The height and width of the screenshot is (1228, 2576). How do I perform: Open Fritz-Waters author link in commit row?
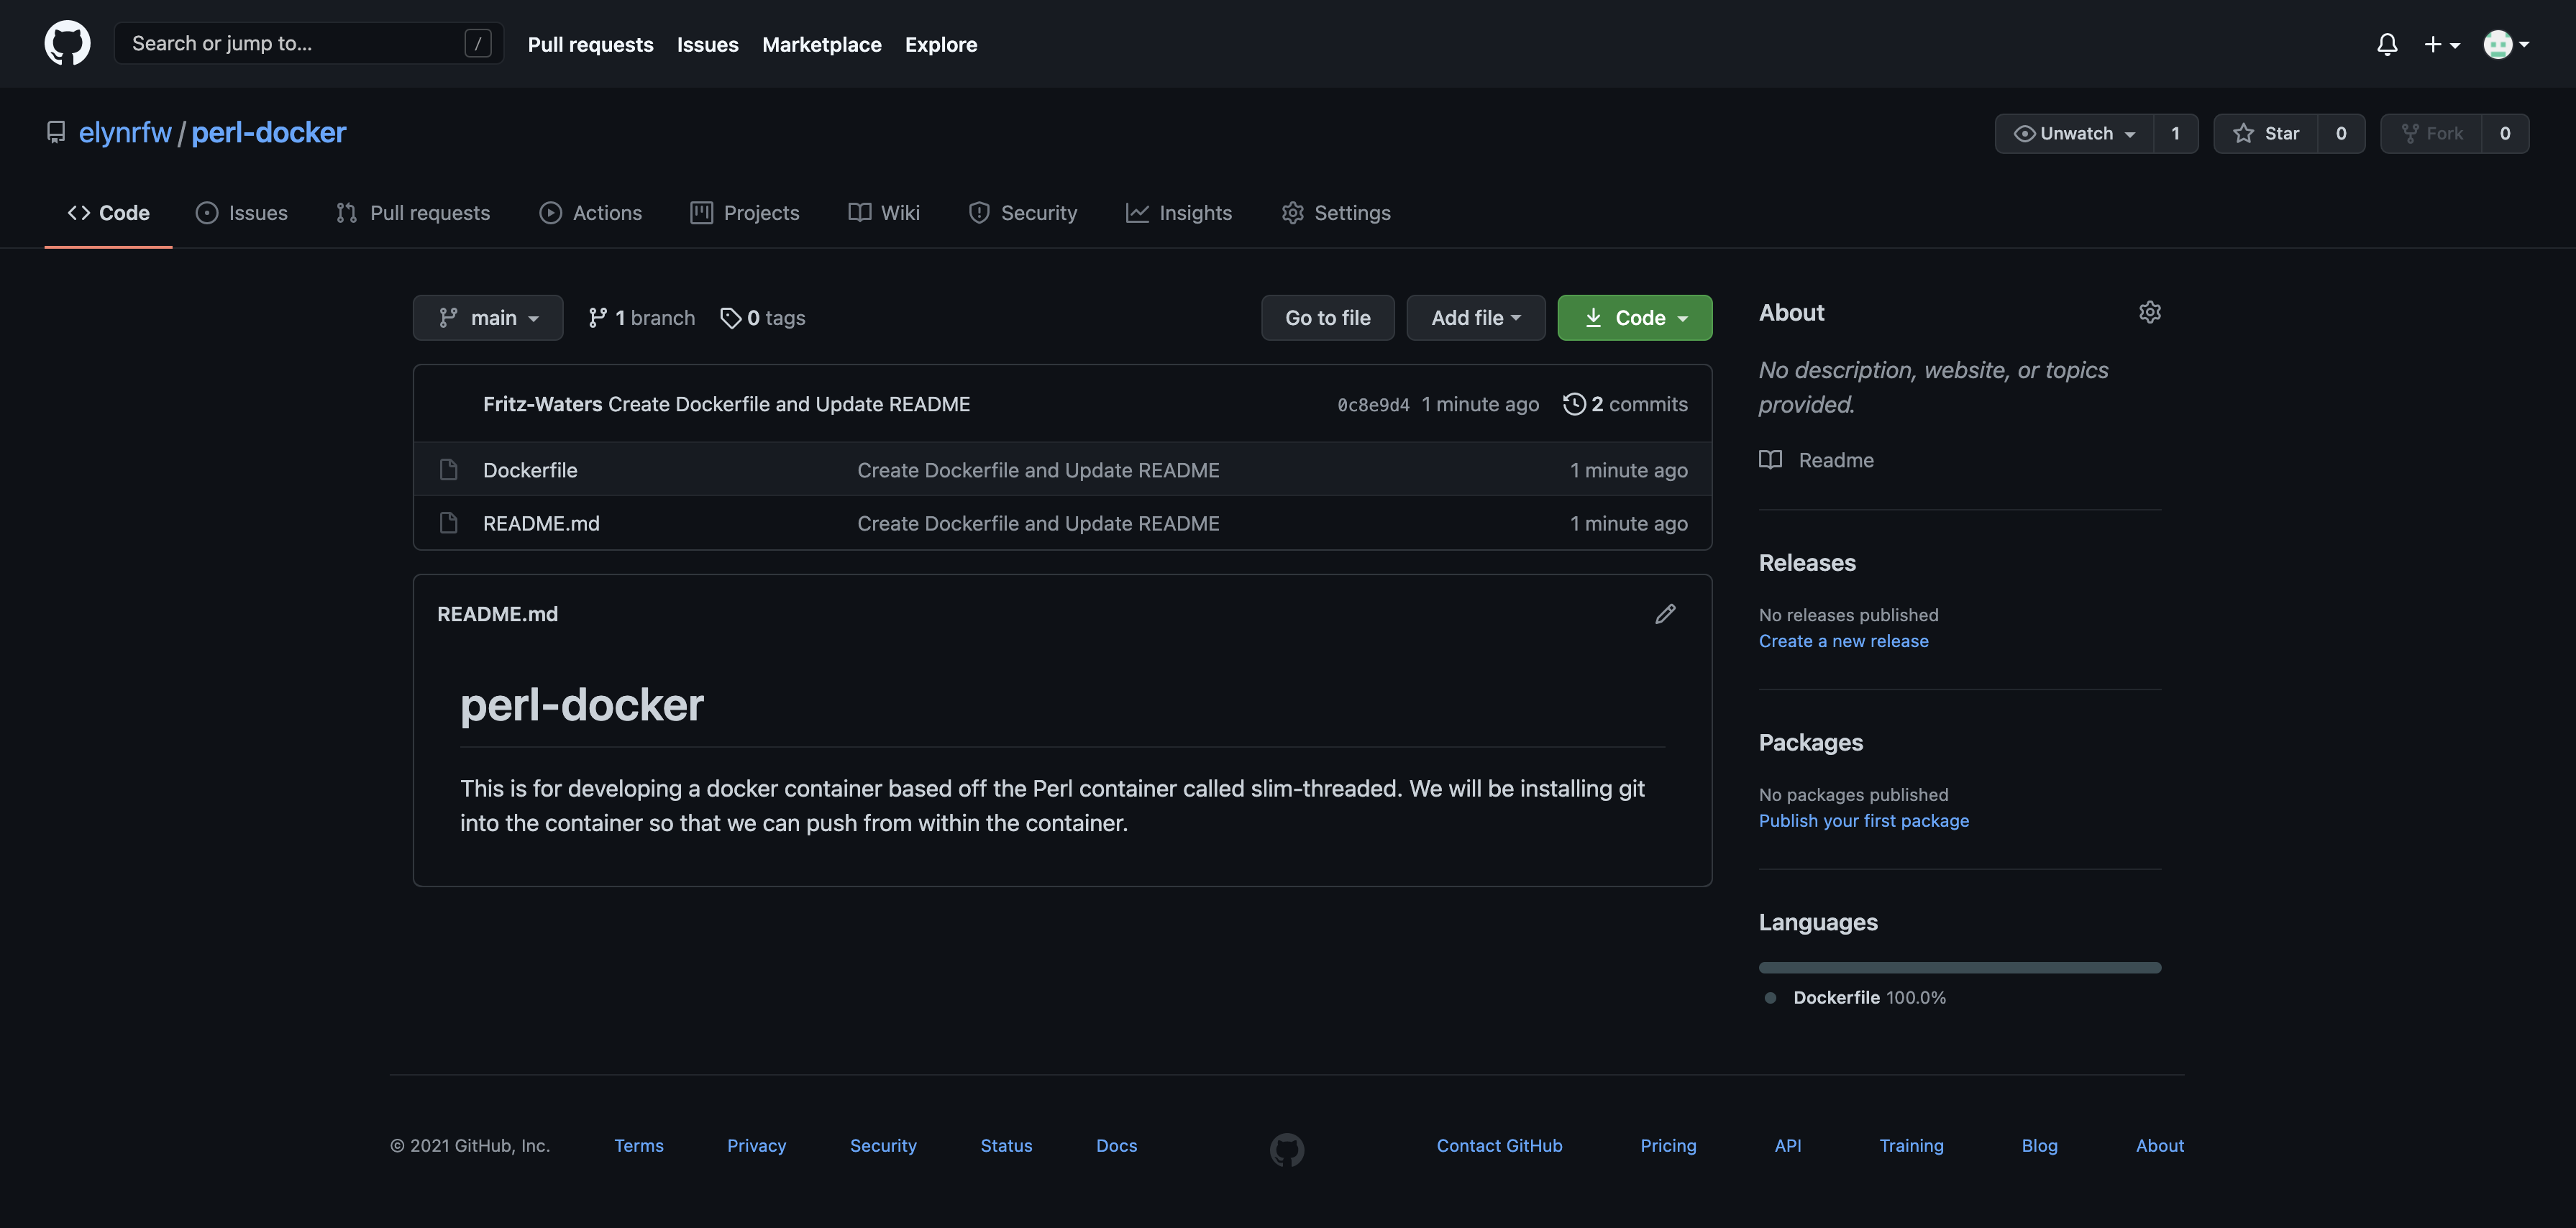pyautogui.click(x=542, y=404)
